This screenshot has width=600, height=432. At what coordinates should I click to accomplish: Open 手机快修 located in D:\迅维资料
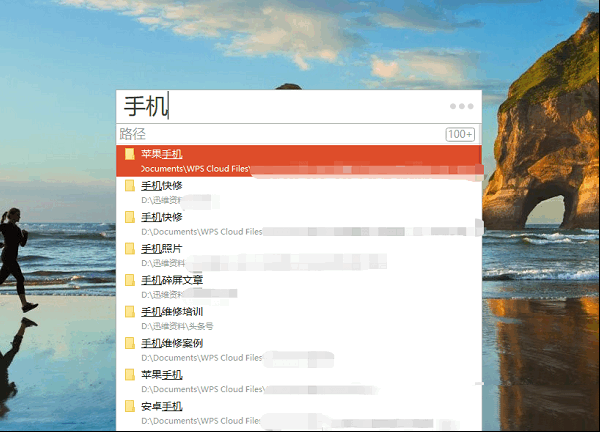tap(161, 186)
